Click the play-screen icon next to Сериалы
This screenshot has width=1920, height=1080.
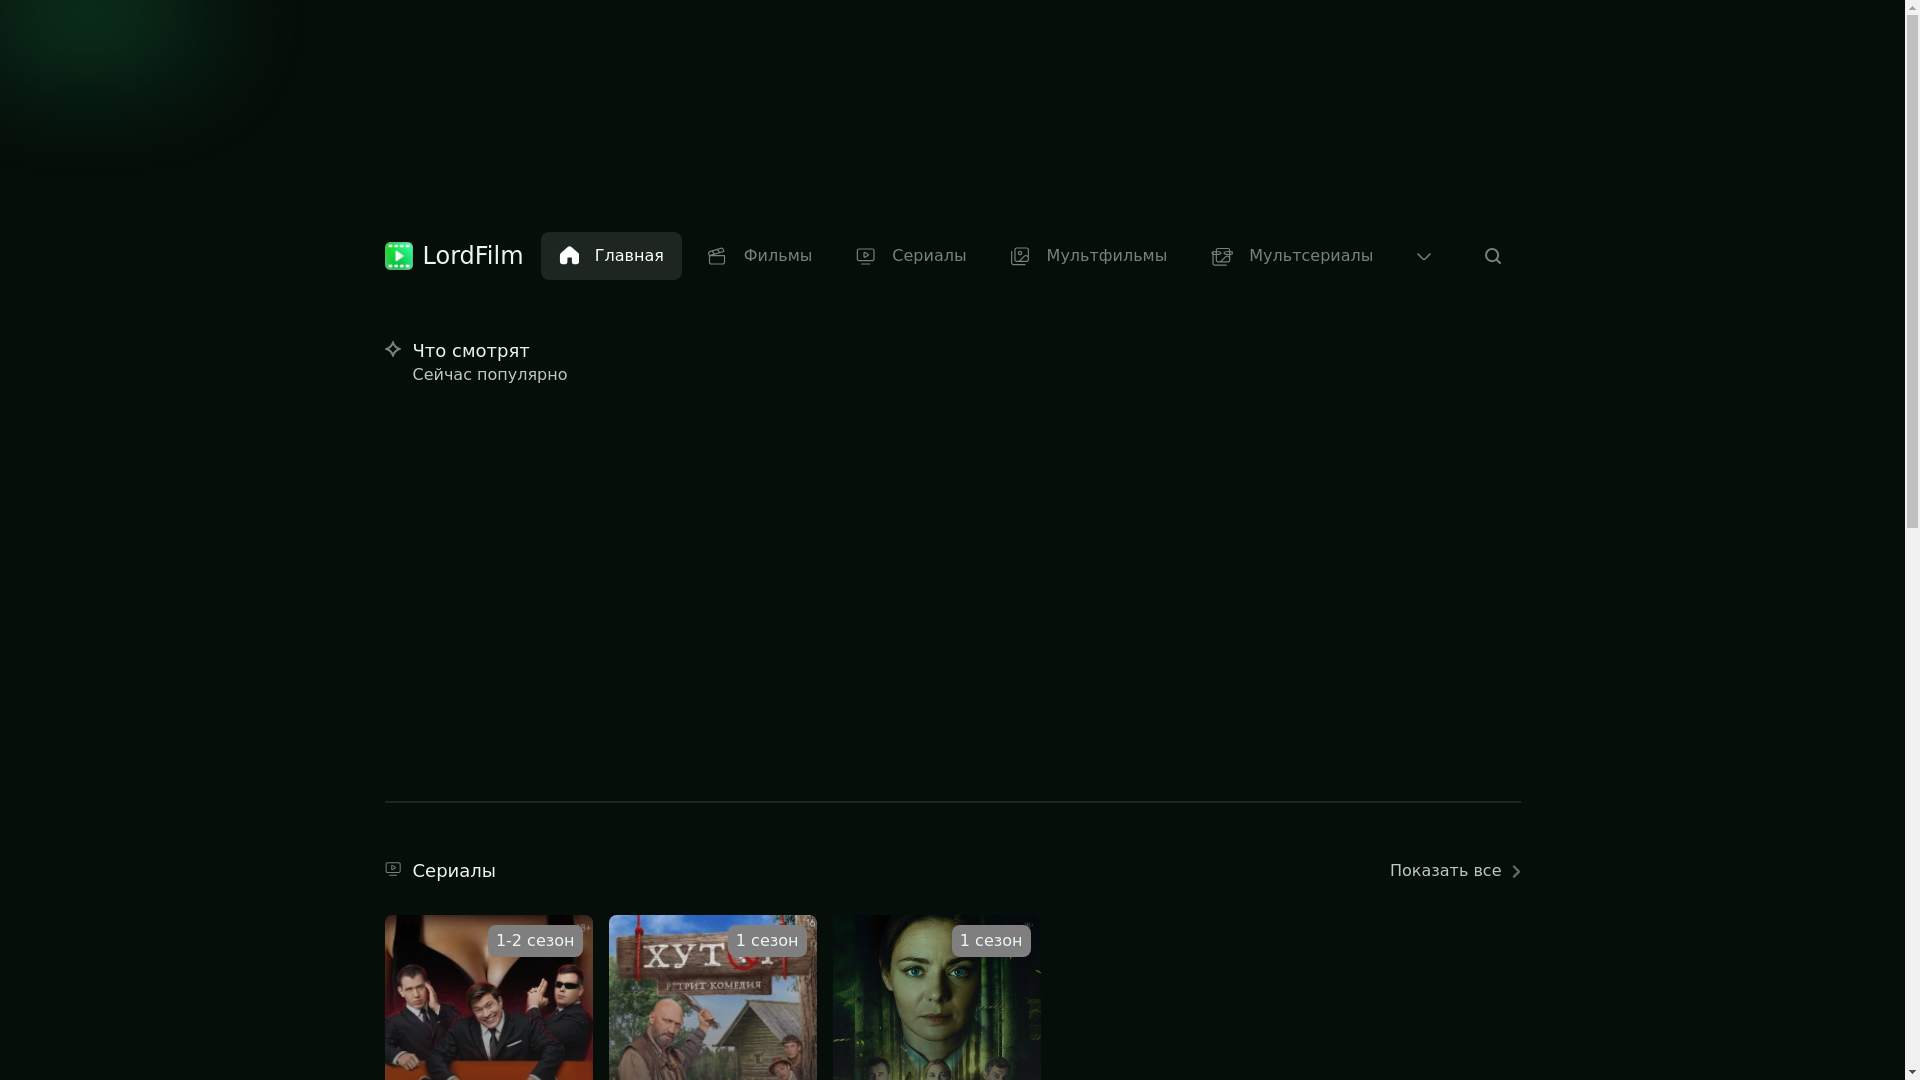click(x=866, y=256)
